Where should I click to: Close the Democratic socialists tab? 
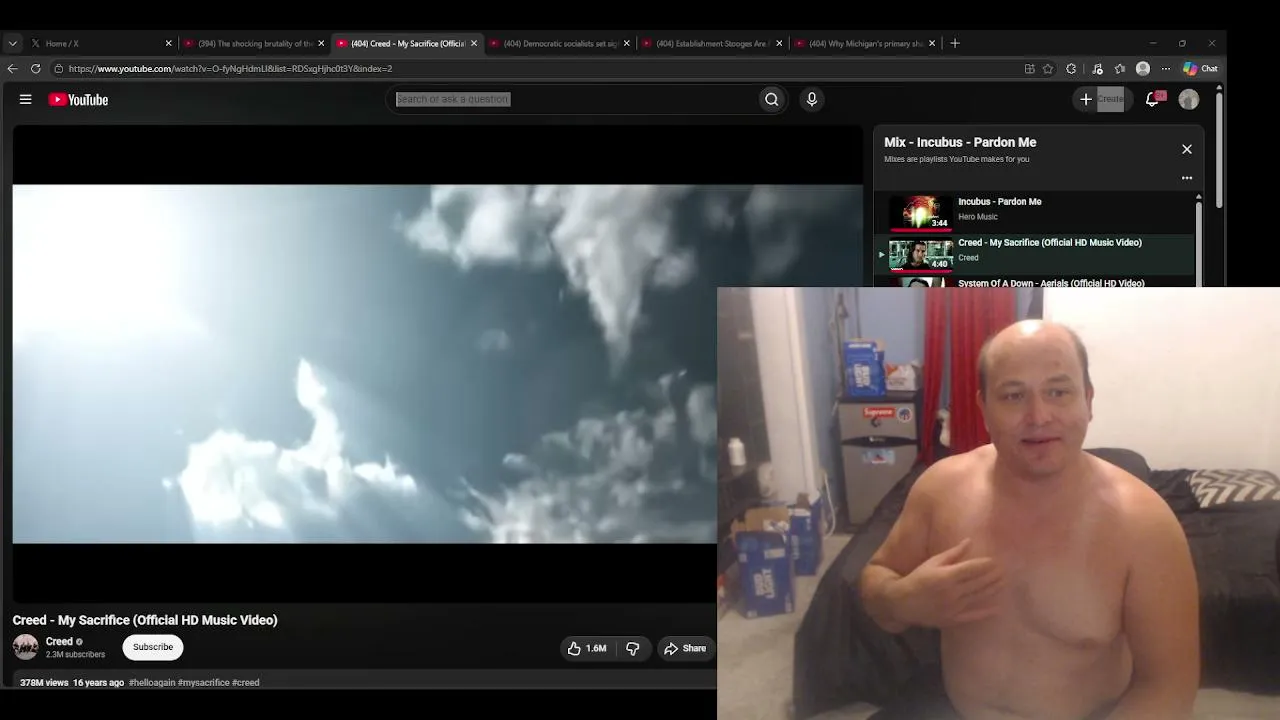pyautogui.click(x=627, y=44)
